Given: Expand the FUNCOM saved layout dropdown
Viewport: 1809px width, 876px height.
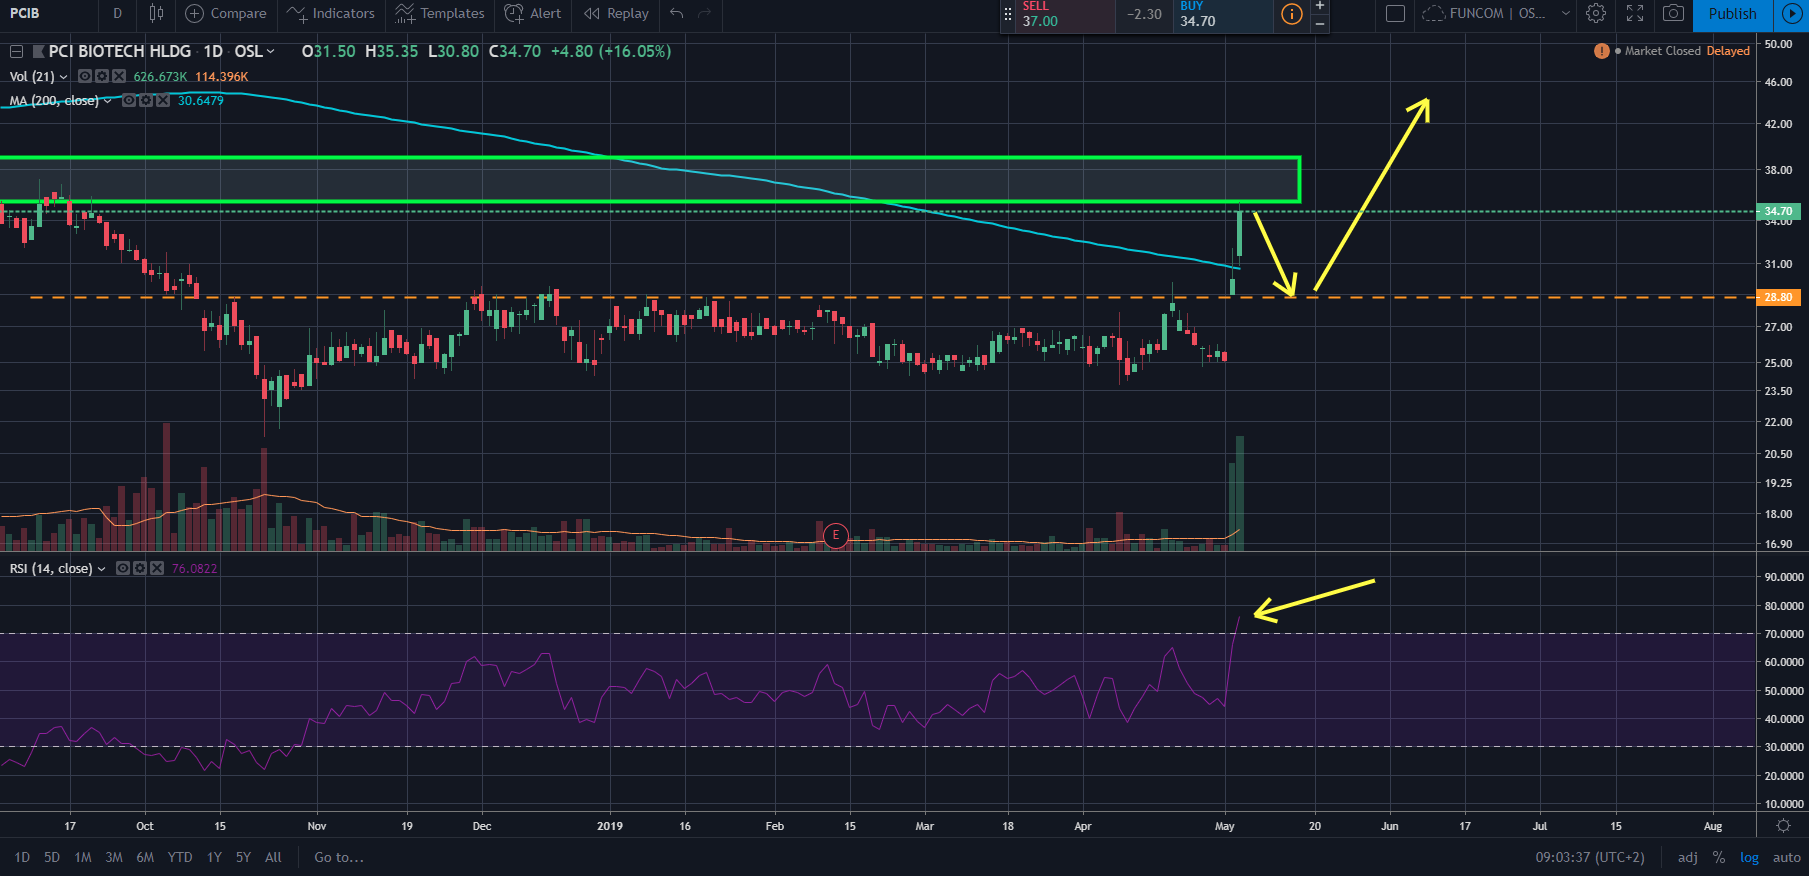Looking at the screenshot, I should coord(1565,13).
